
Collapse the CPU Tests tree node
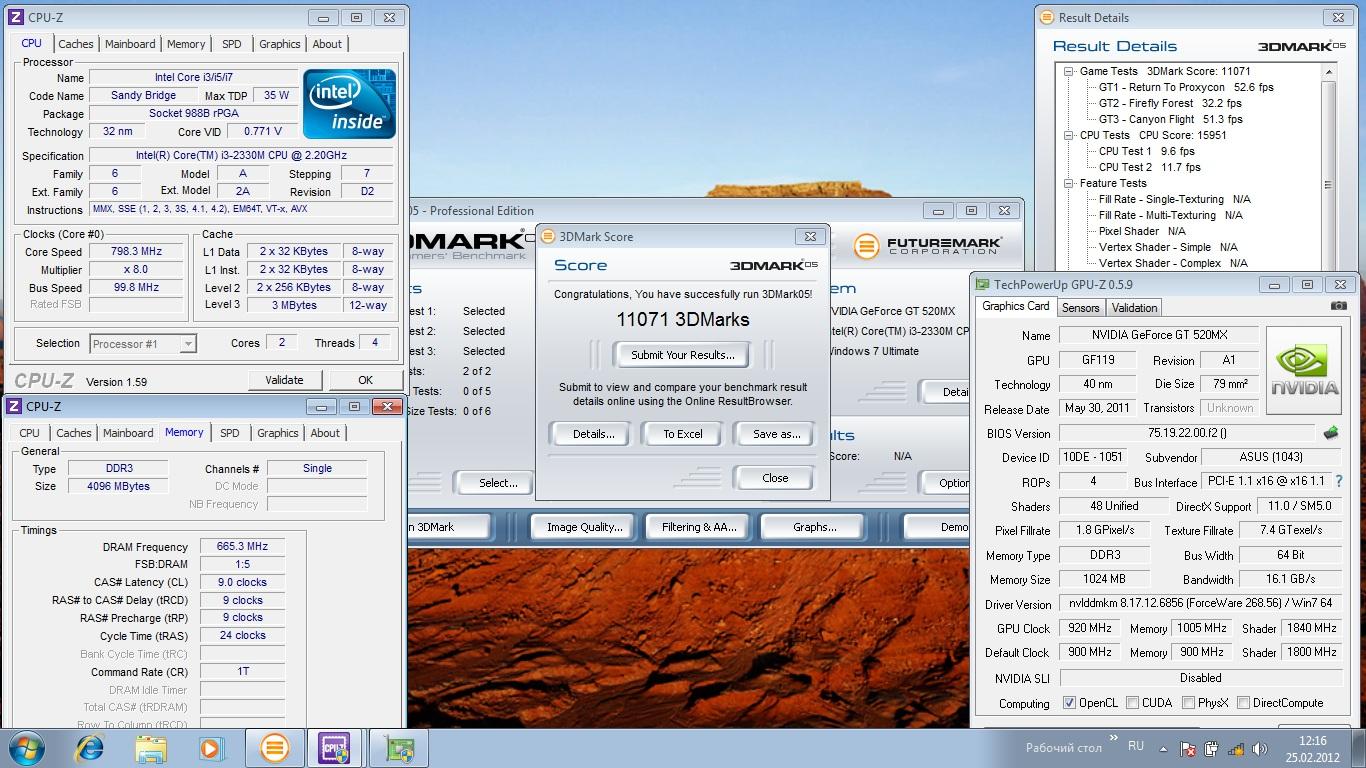1069,135
